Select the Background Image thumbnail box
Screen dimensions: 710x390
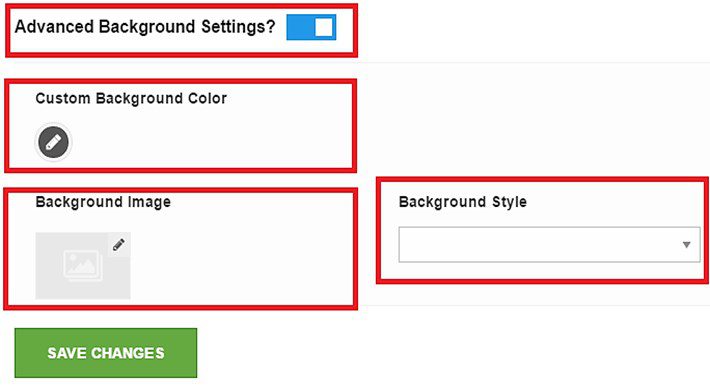(x=83, y=266)
